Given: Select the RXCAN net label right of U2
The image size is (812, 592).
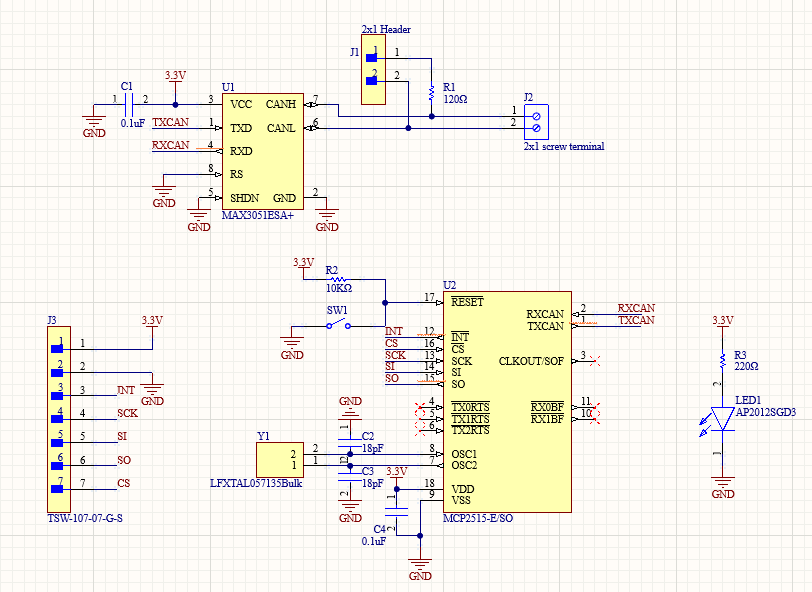Looking at the screenshot, I should (x=636, y=308).
